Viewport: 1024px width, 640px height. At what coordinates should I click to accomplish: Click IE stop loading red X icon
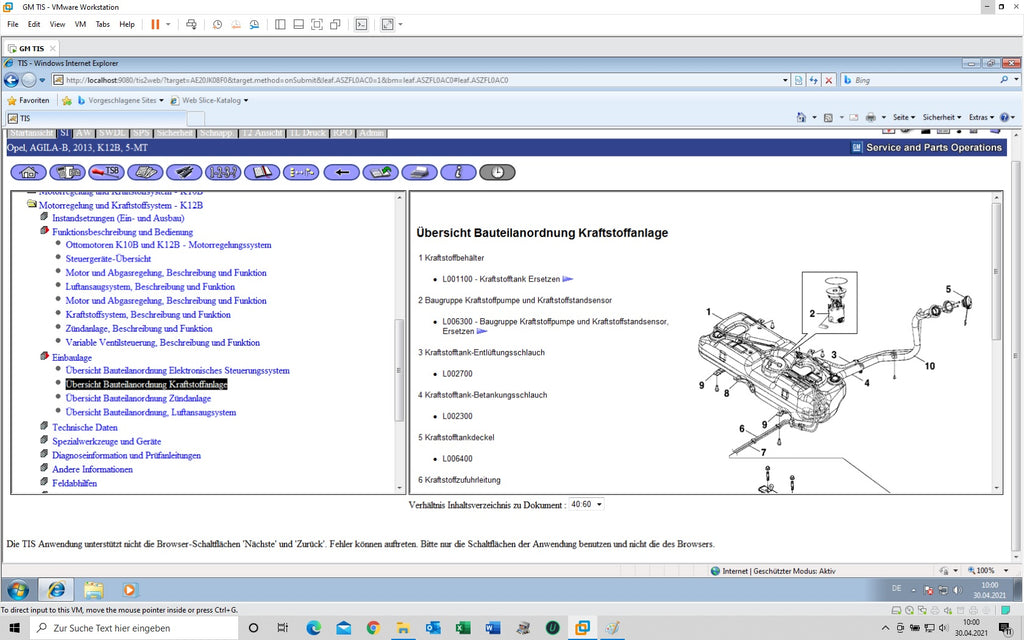tap(828, 80)
